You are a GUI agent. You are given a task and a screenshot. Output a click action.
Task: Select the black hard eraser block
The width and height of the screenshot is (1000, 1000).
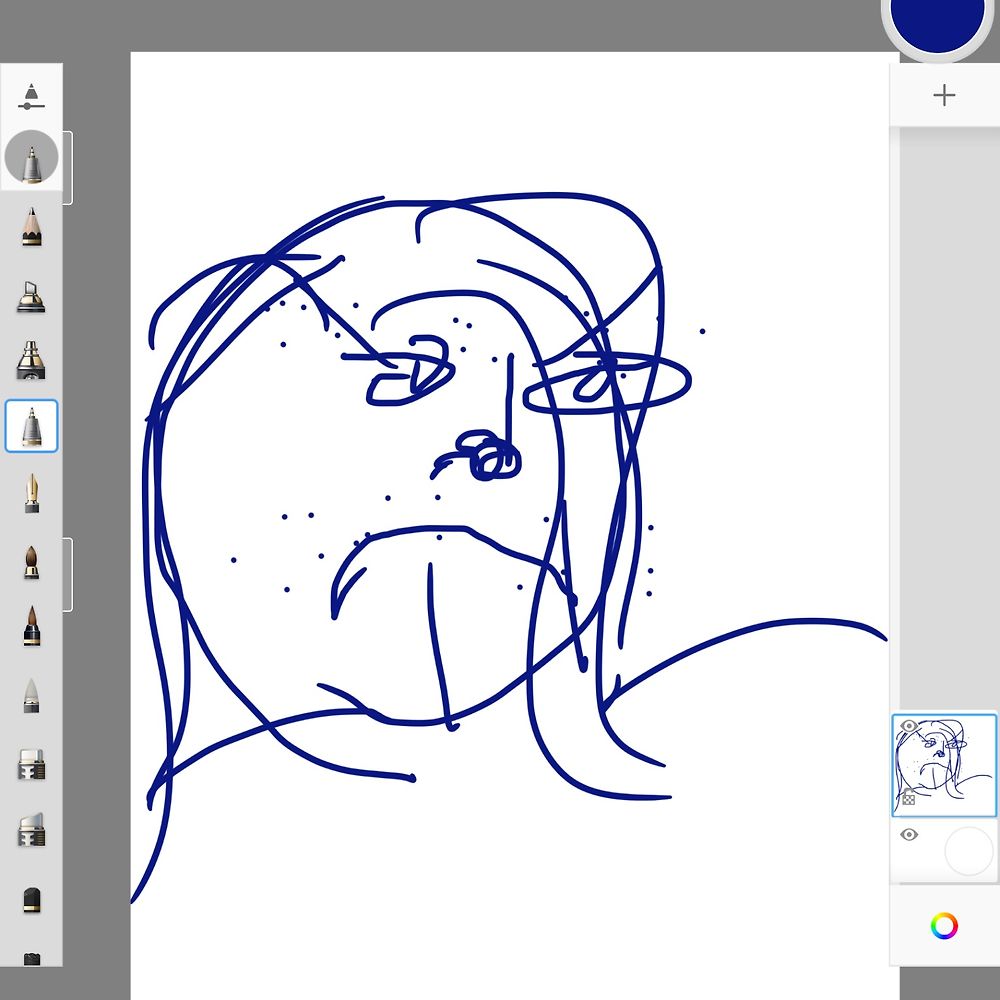pos(31,899)
